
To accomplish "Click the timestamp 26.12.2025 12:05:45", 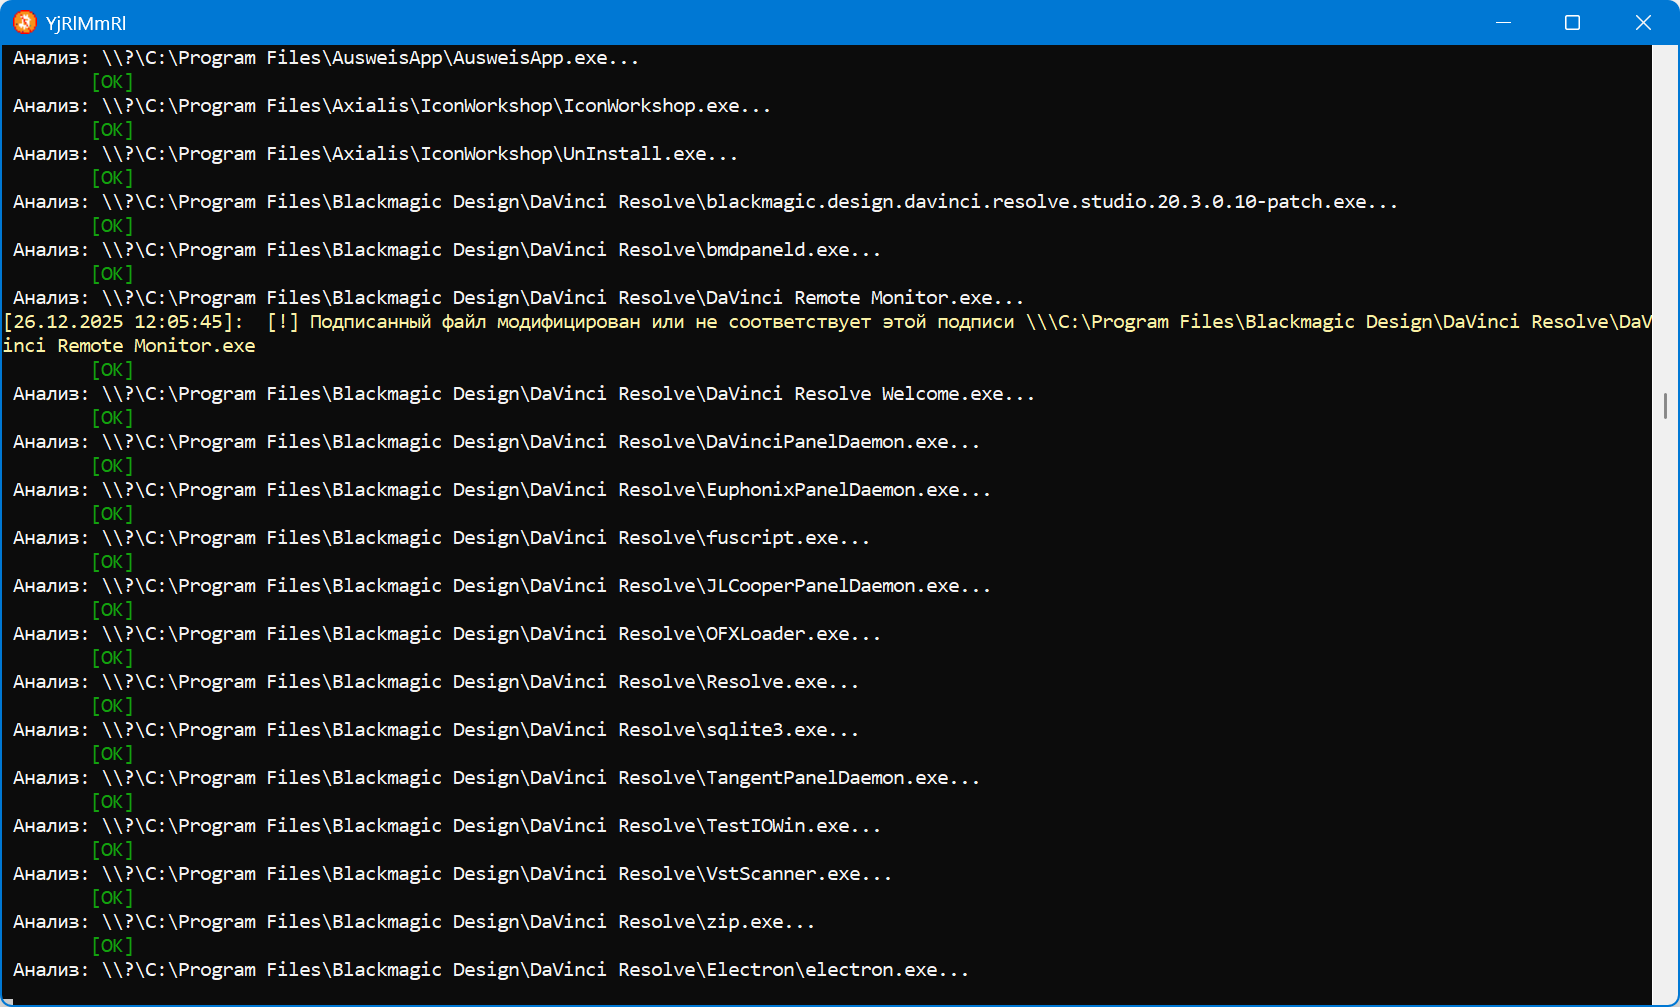I will pos(123,322).
